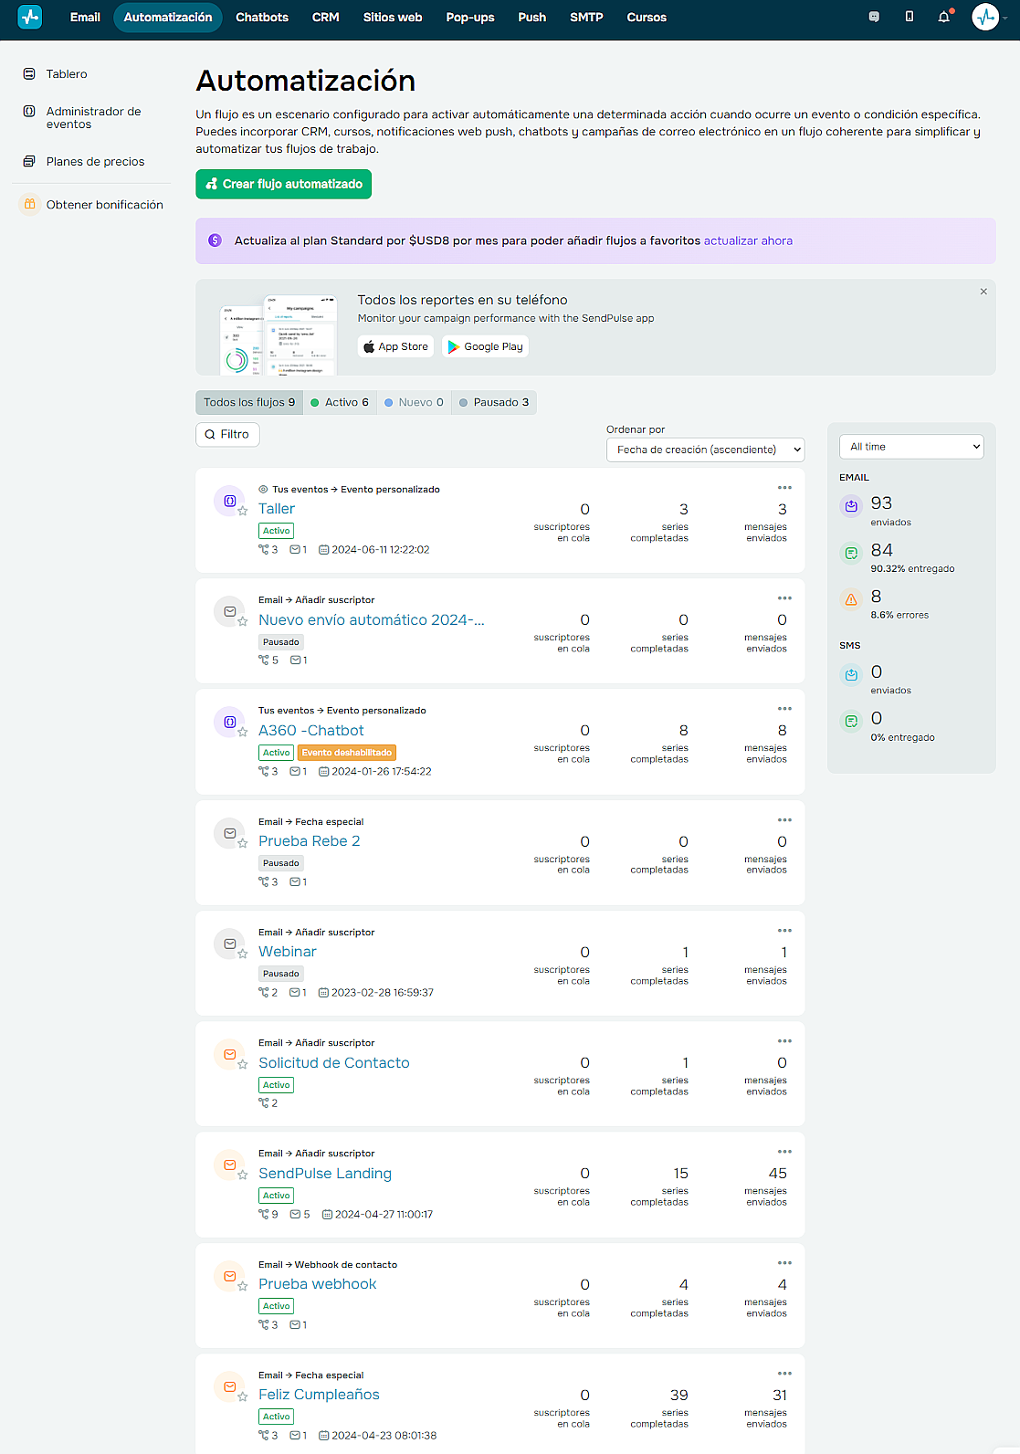Open the mobile app icon in header
This screenshot has height=1454, width=1020.
[908, 16]
